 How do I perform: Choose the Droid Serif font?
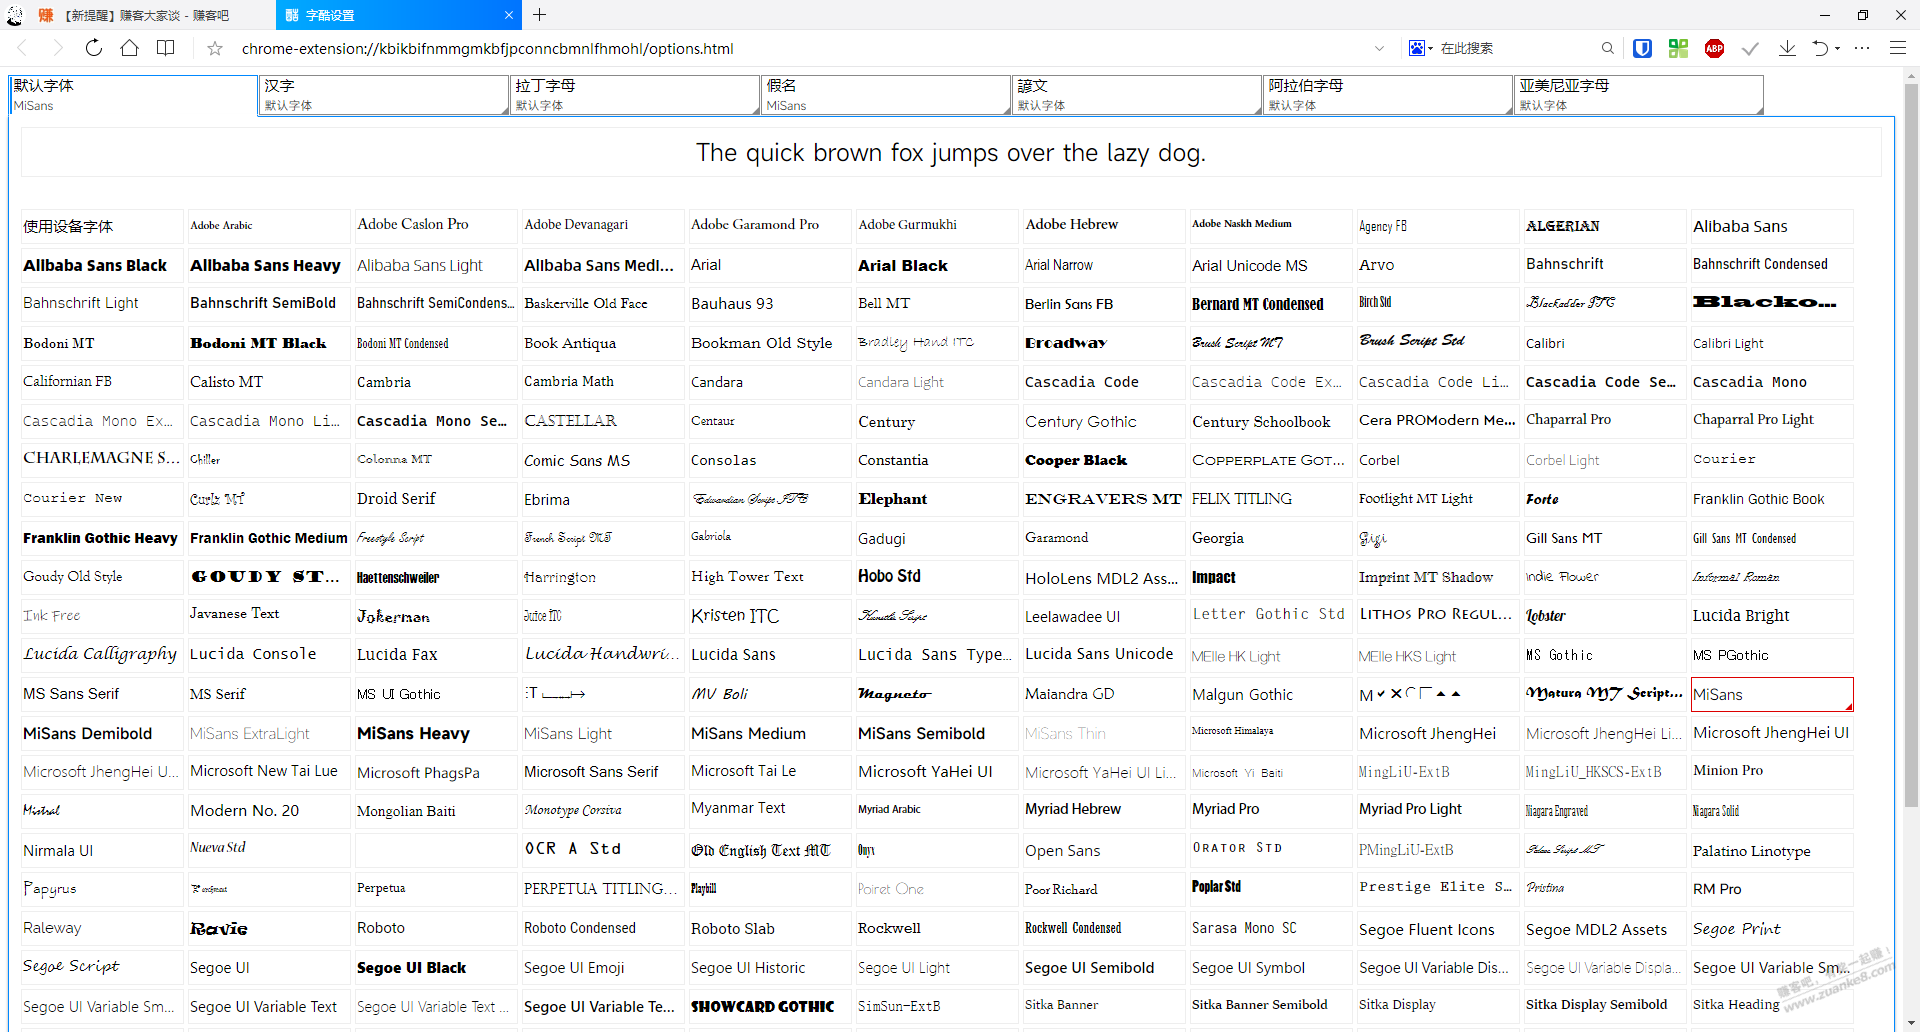point(435,498)
